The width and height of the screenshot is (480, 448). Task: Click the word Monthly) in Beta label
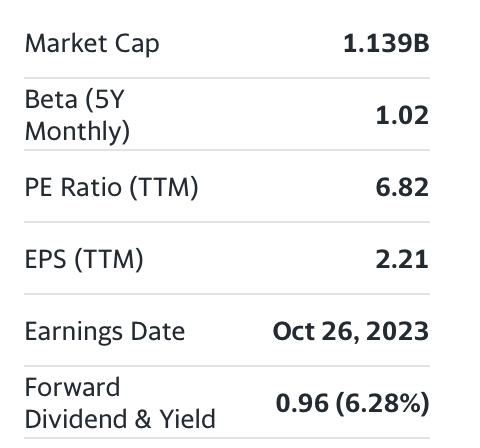[77, 131]
